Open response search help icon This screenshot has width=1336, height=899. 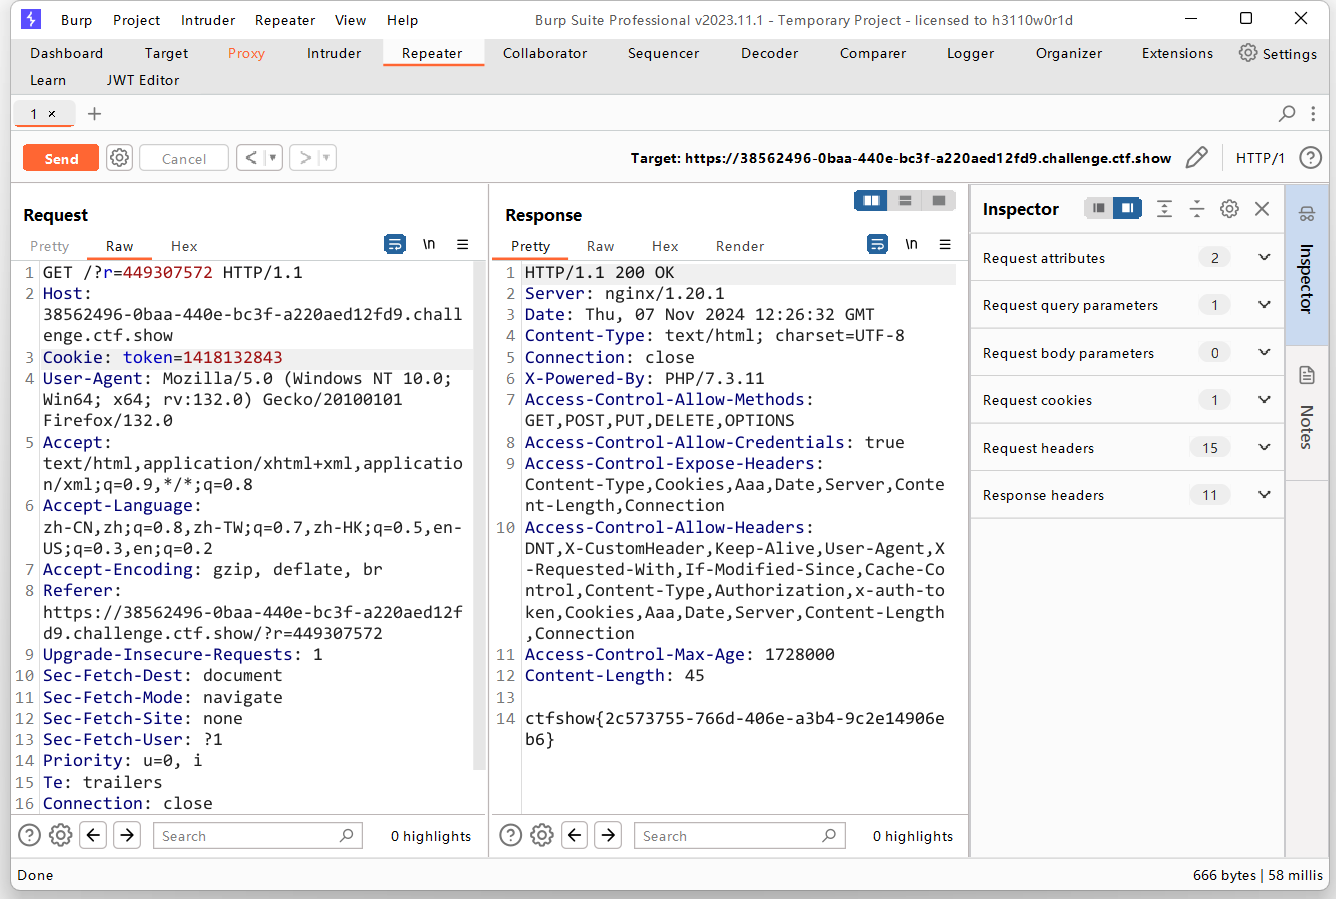[x=511, y=835]
